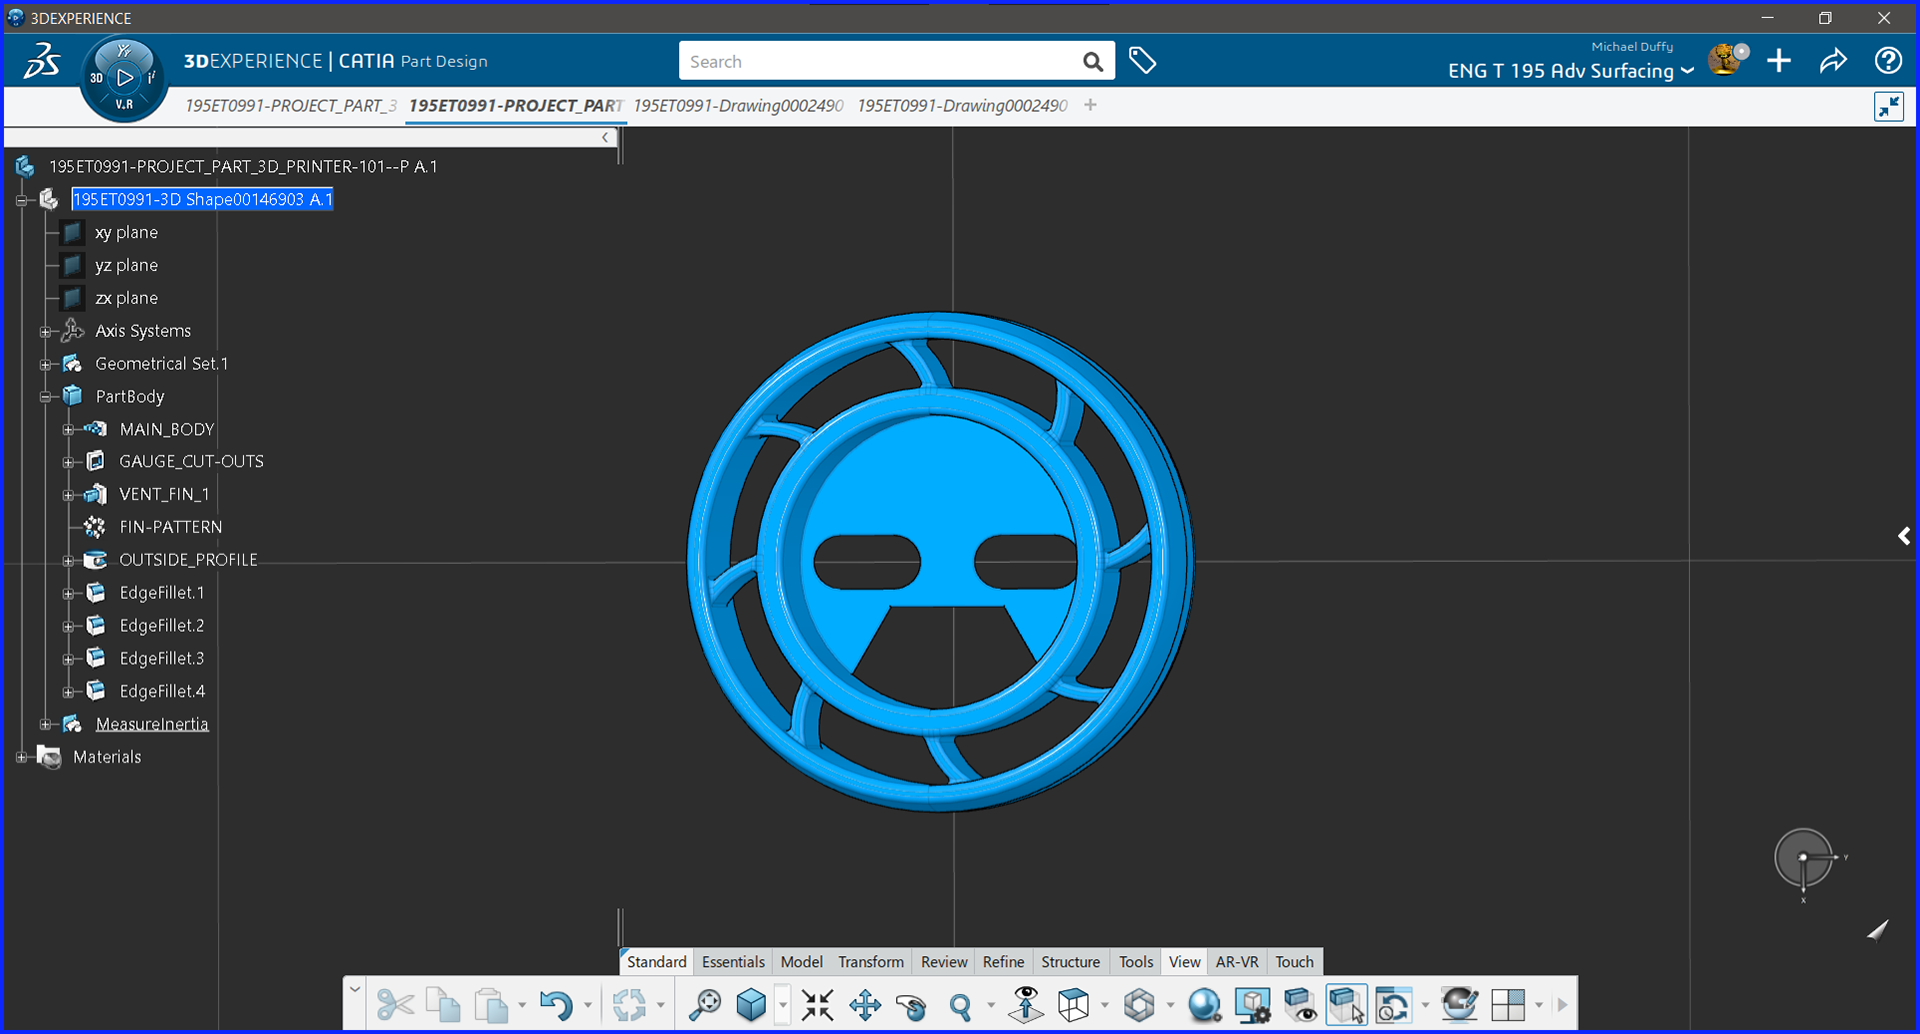This screenshot has width=1920, height=1034.
Task: Switch to the Essentials tab
Action: 733,962
